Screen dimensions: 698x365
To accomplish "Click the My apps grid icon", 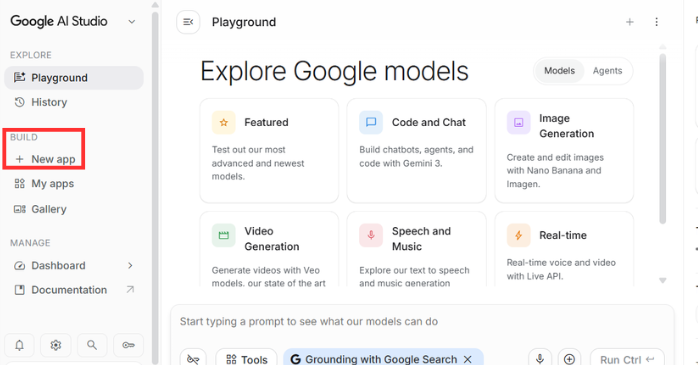I will pos(20,183).
